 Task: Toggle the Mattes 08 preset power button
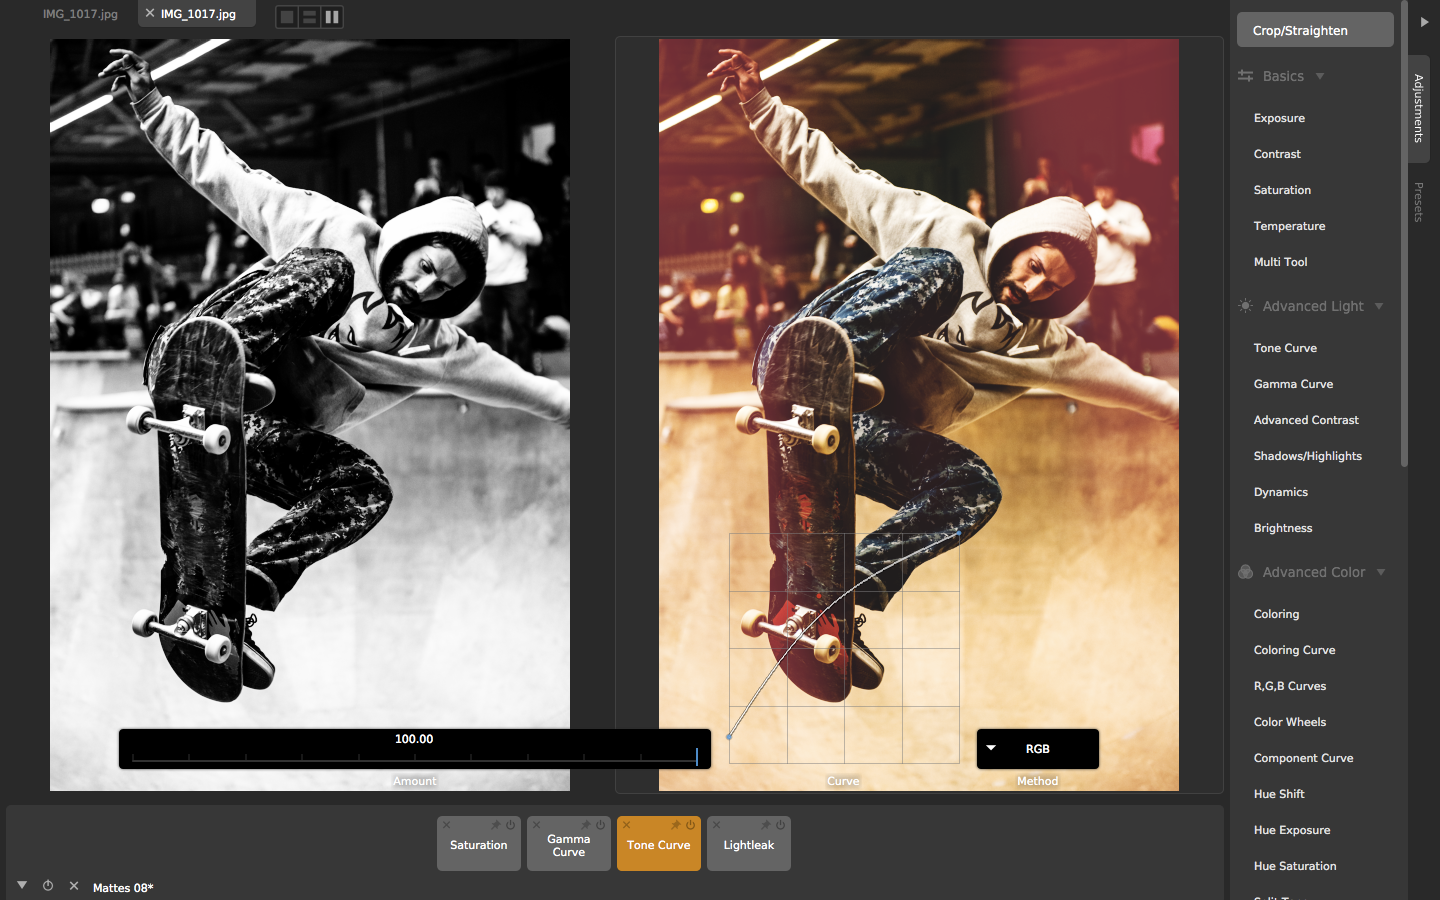click(x=47, y=887)
